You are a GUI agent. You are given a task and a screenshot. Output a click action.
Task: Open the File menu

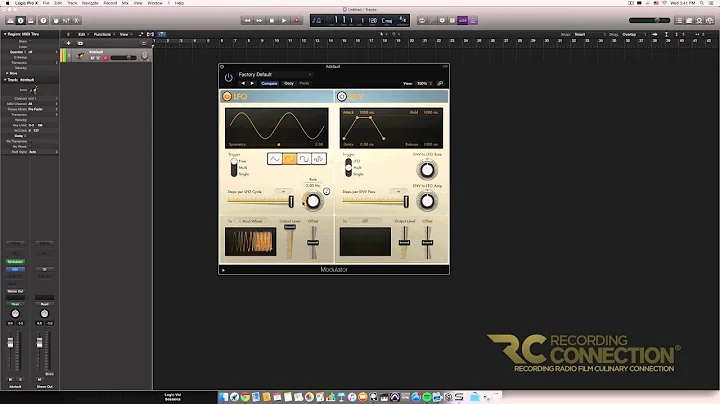[46, 3]
